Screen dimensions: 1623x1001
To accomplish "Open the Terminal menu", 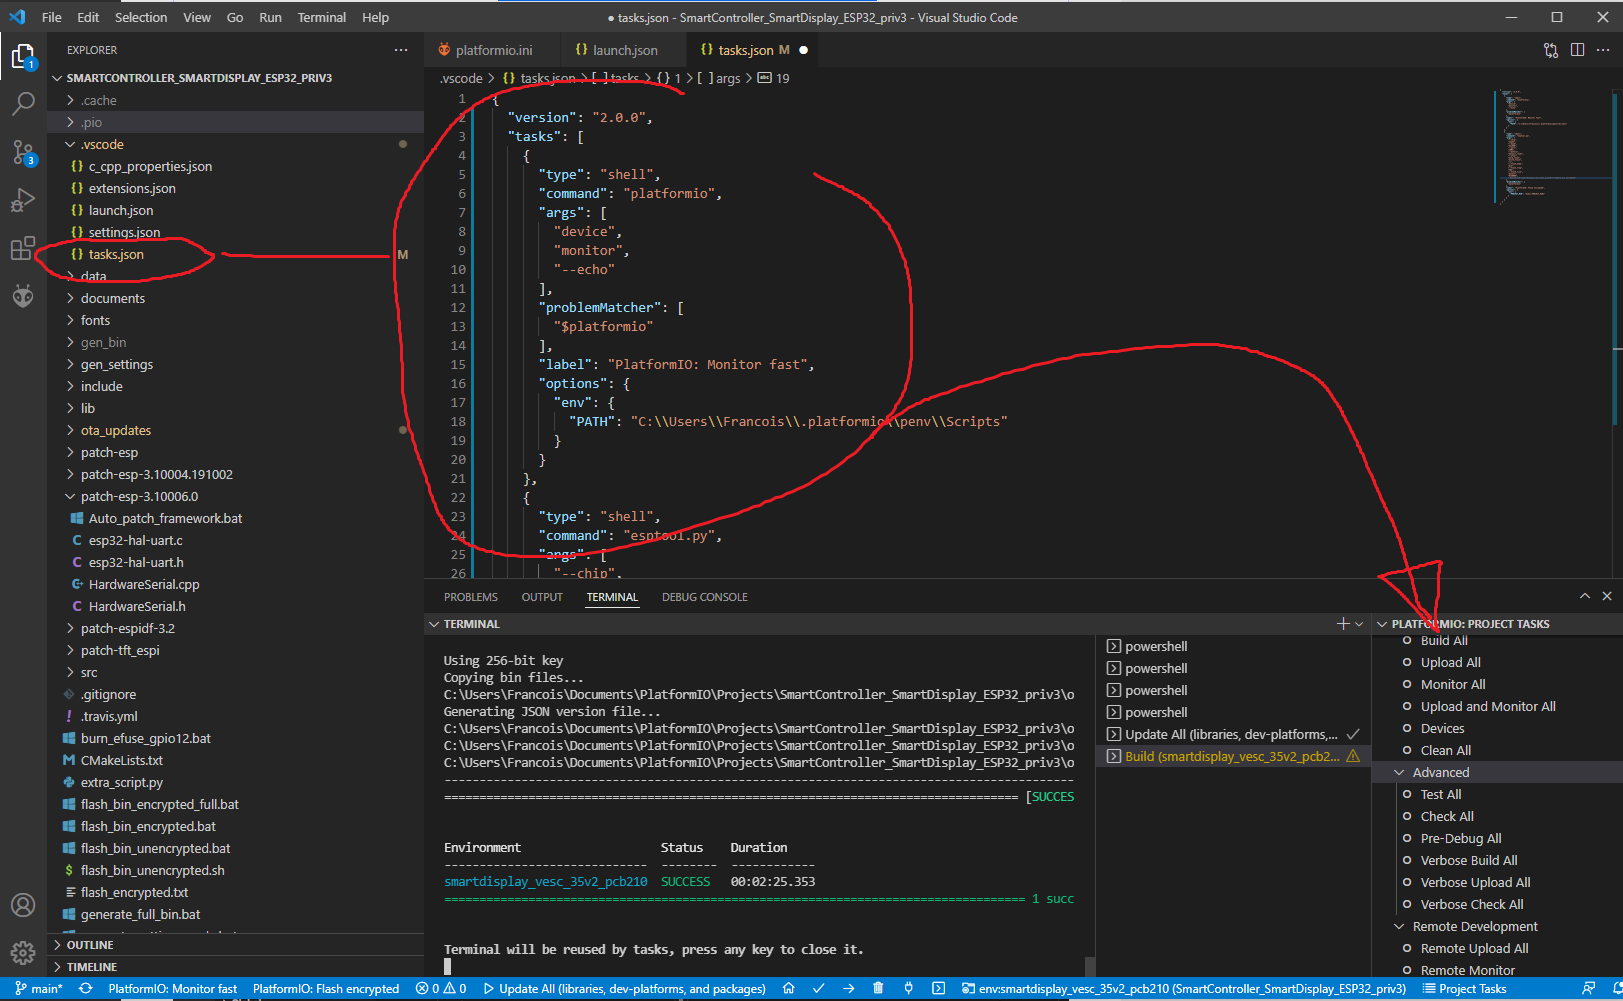I will (x=322, y=17).
